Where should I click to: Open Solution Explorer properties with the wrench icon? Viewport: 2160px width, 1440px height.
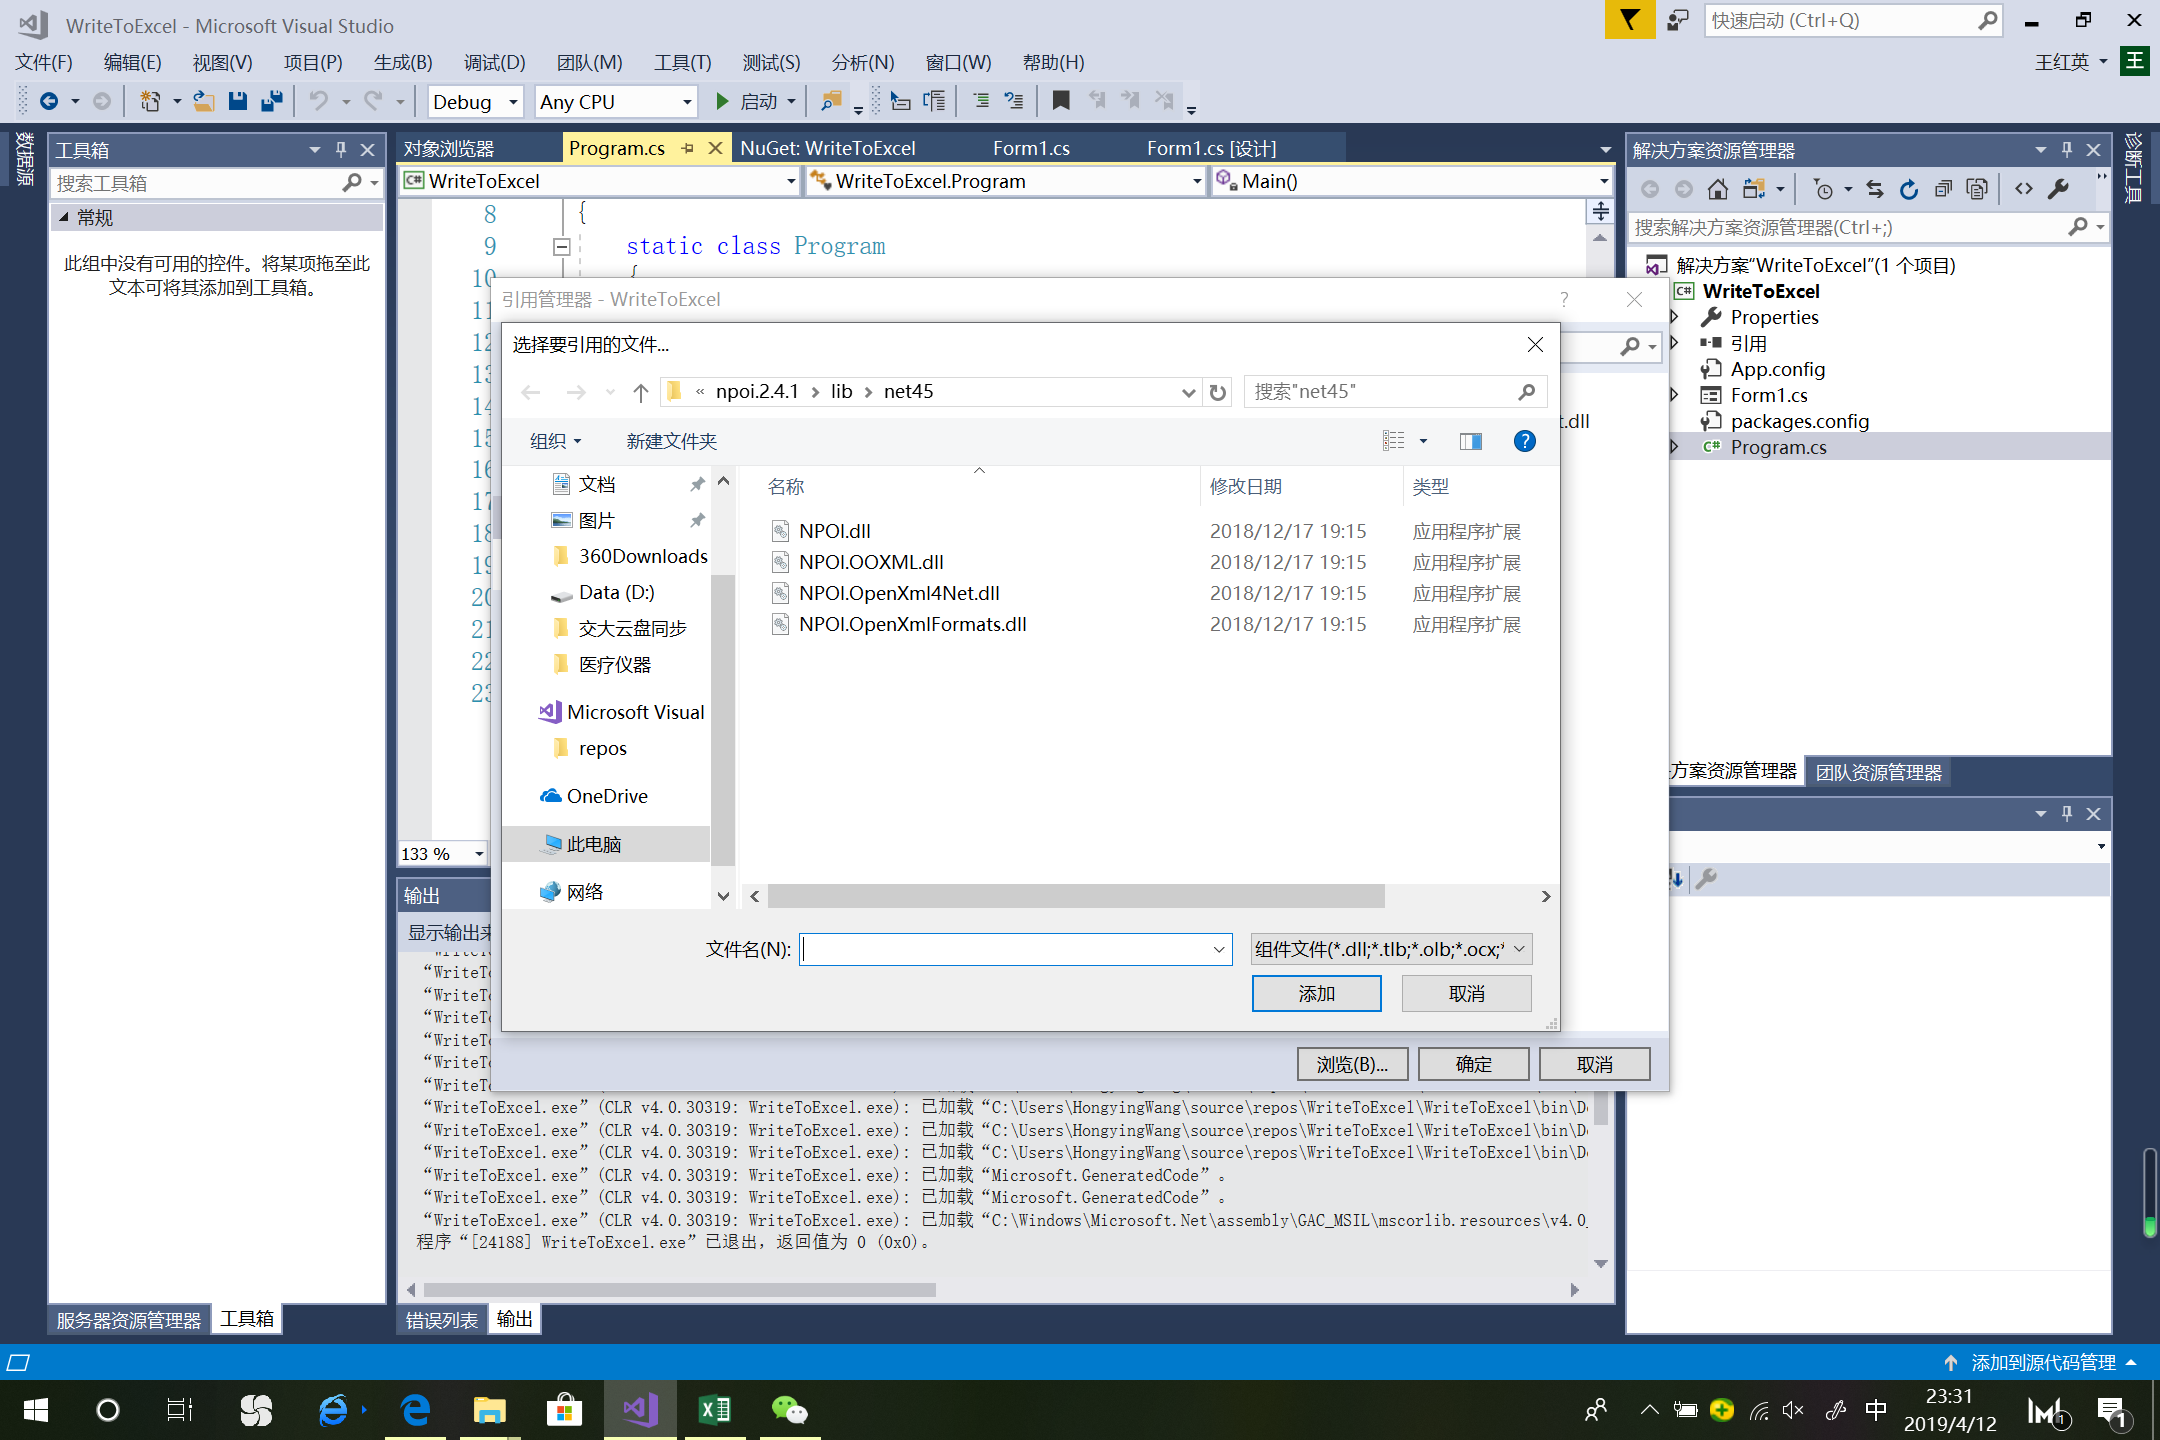(2060, 188)
